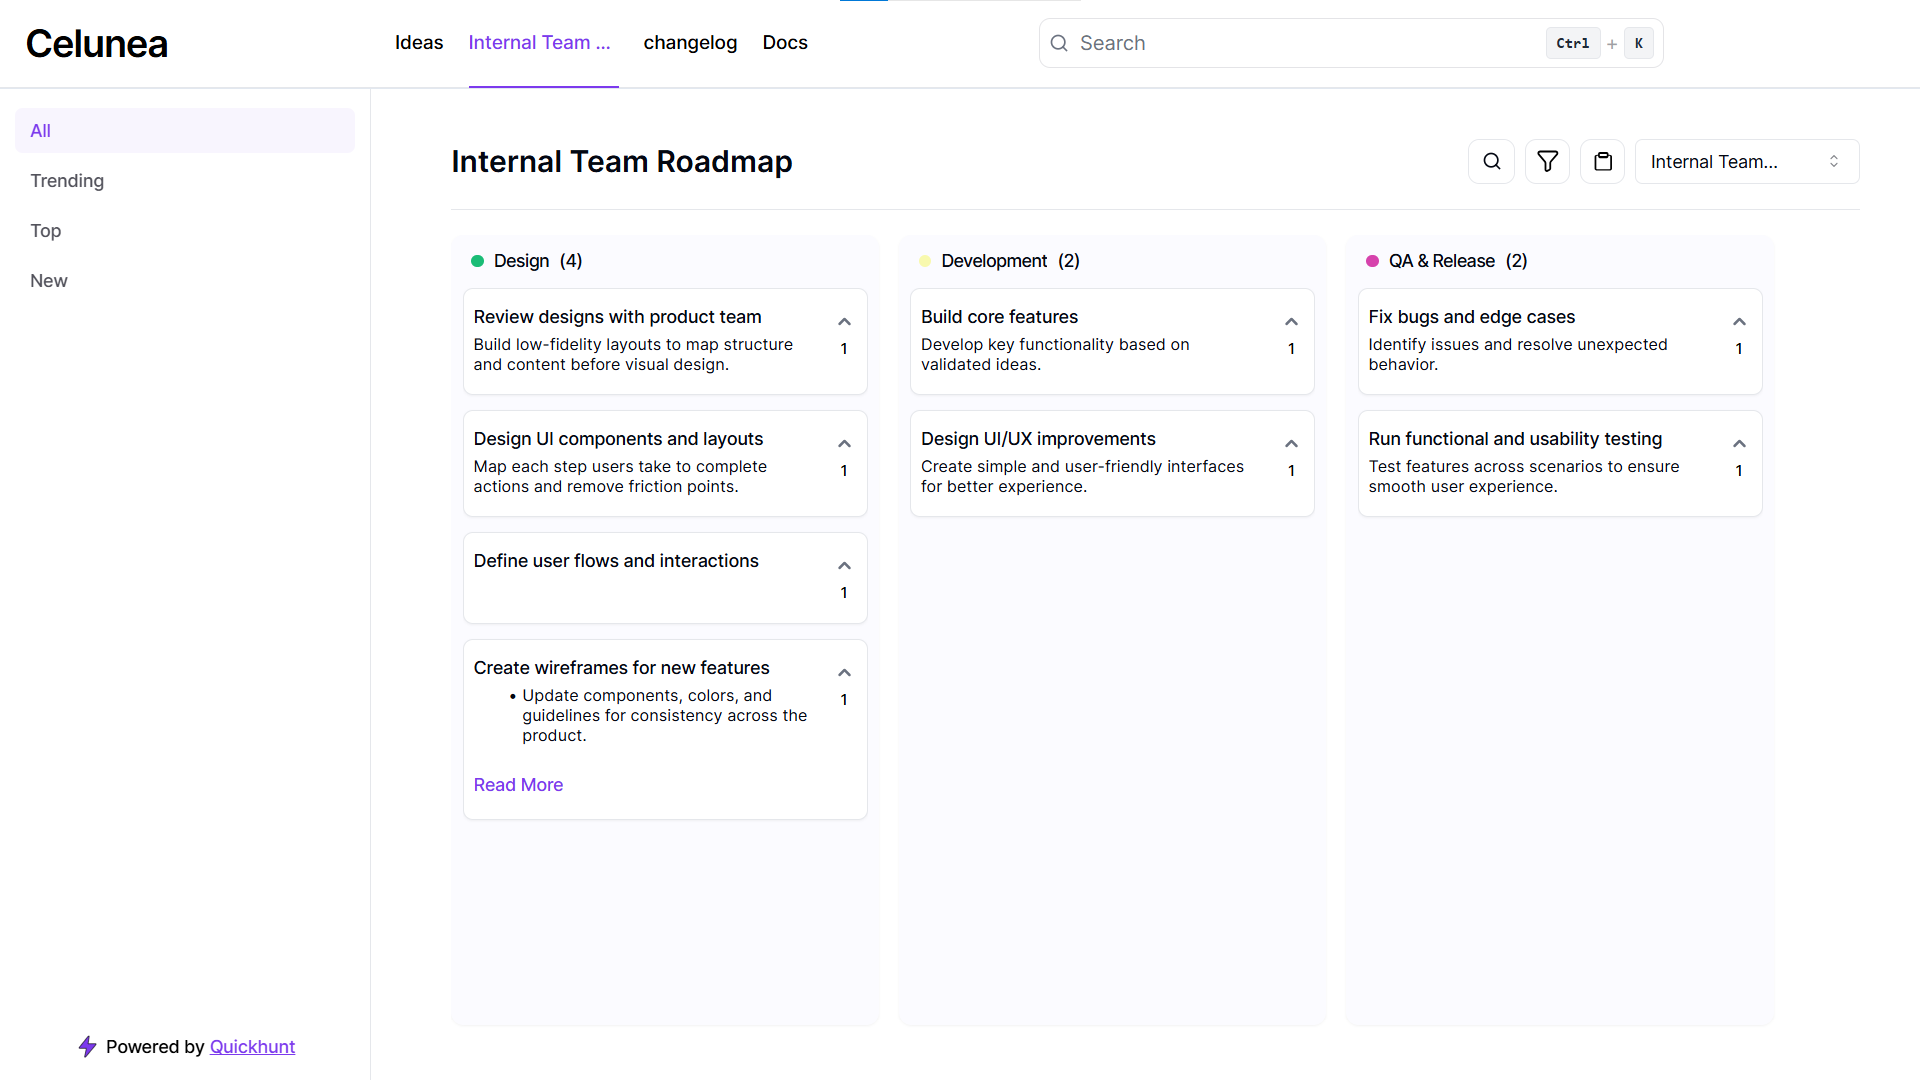
Task: Select the New sidebar filter
Action: click(x=185, y=281)
